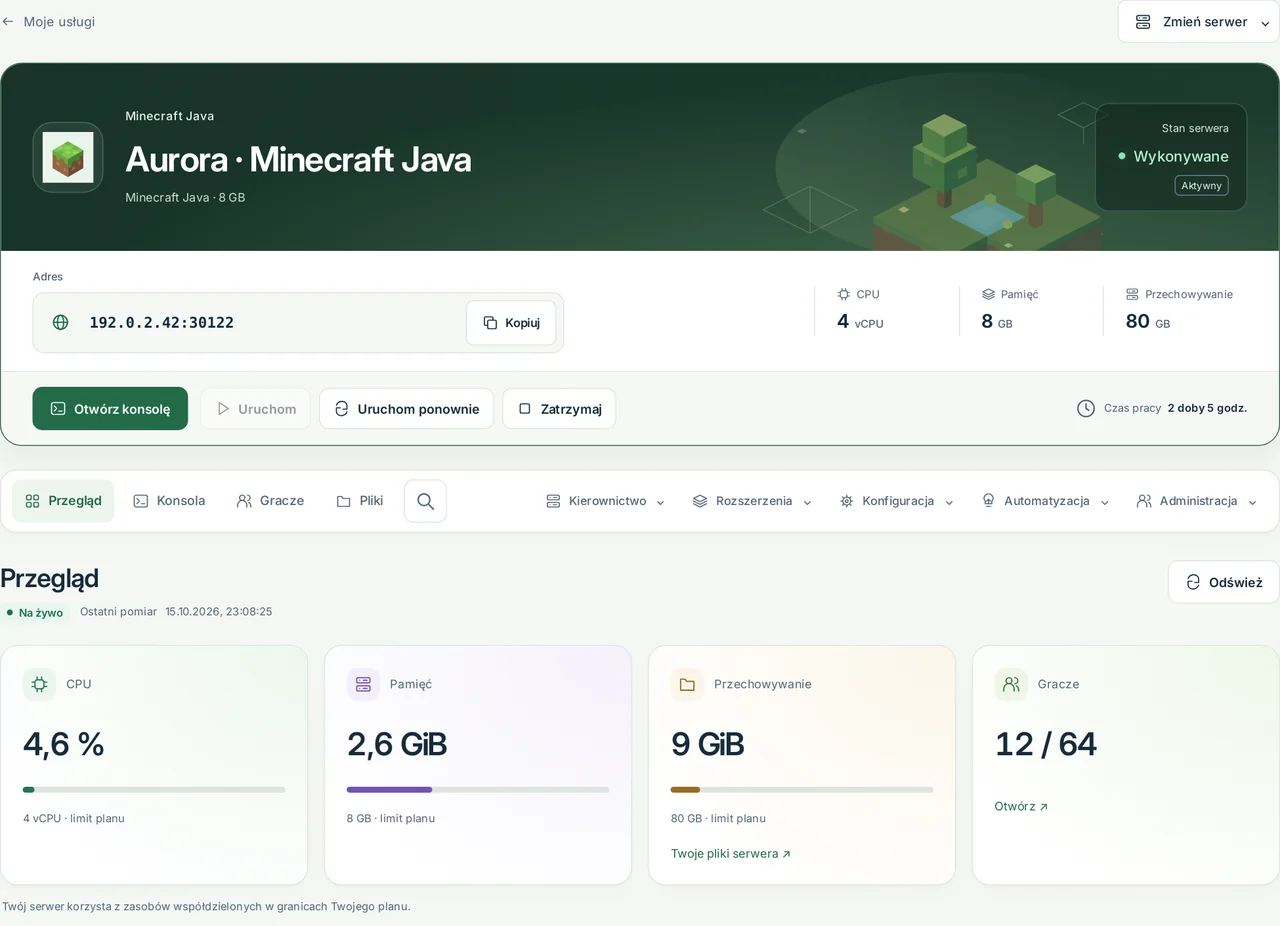Copy the server address with Kopiuj
This screenshot has width=1280, height=926.
511,323
